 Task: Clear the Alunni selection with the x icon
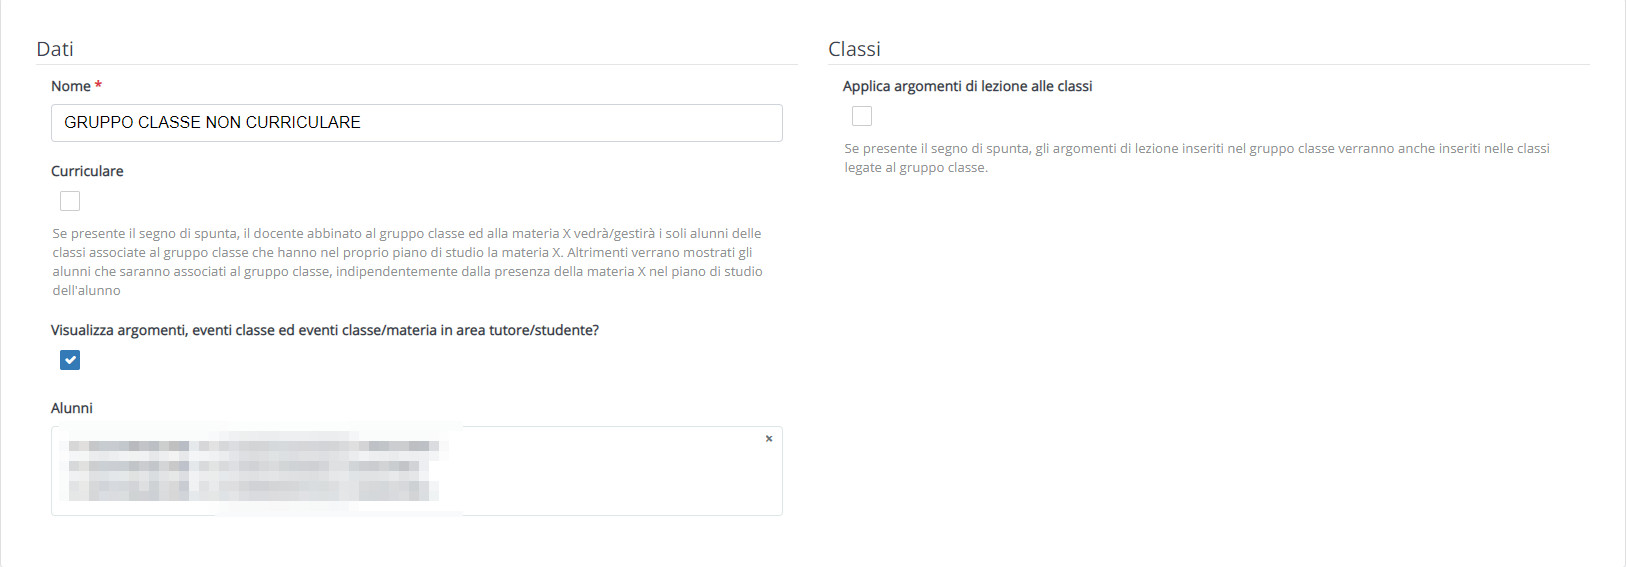point(769,439)
